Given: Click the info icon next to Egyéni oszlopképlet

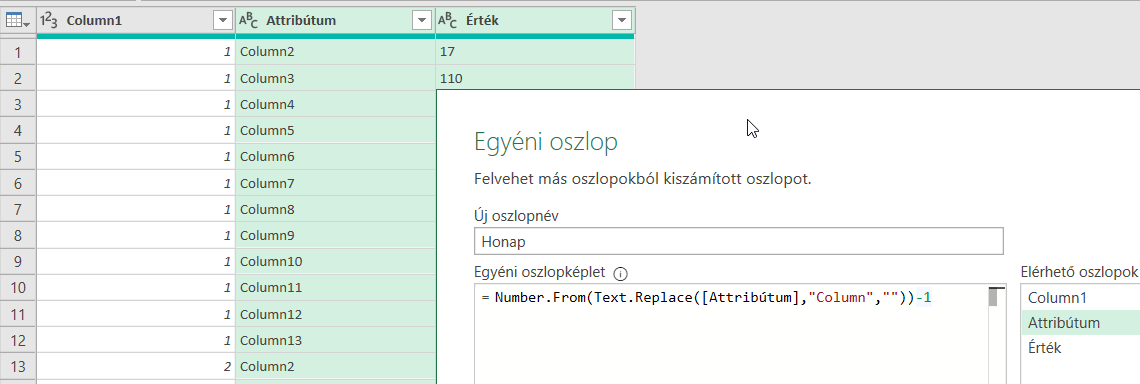Looking at the screenshot, I should tap(620, 274).
